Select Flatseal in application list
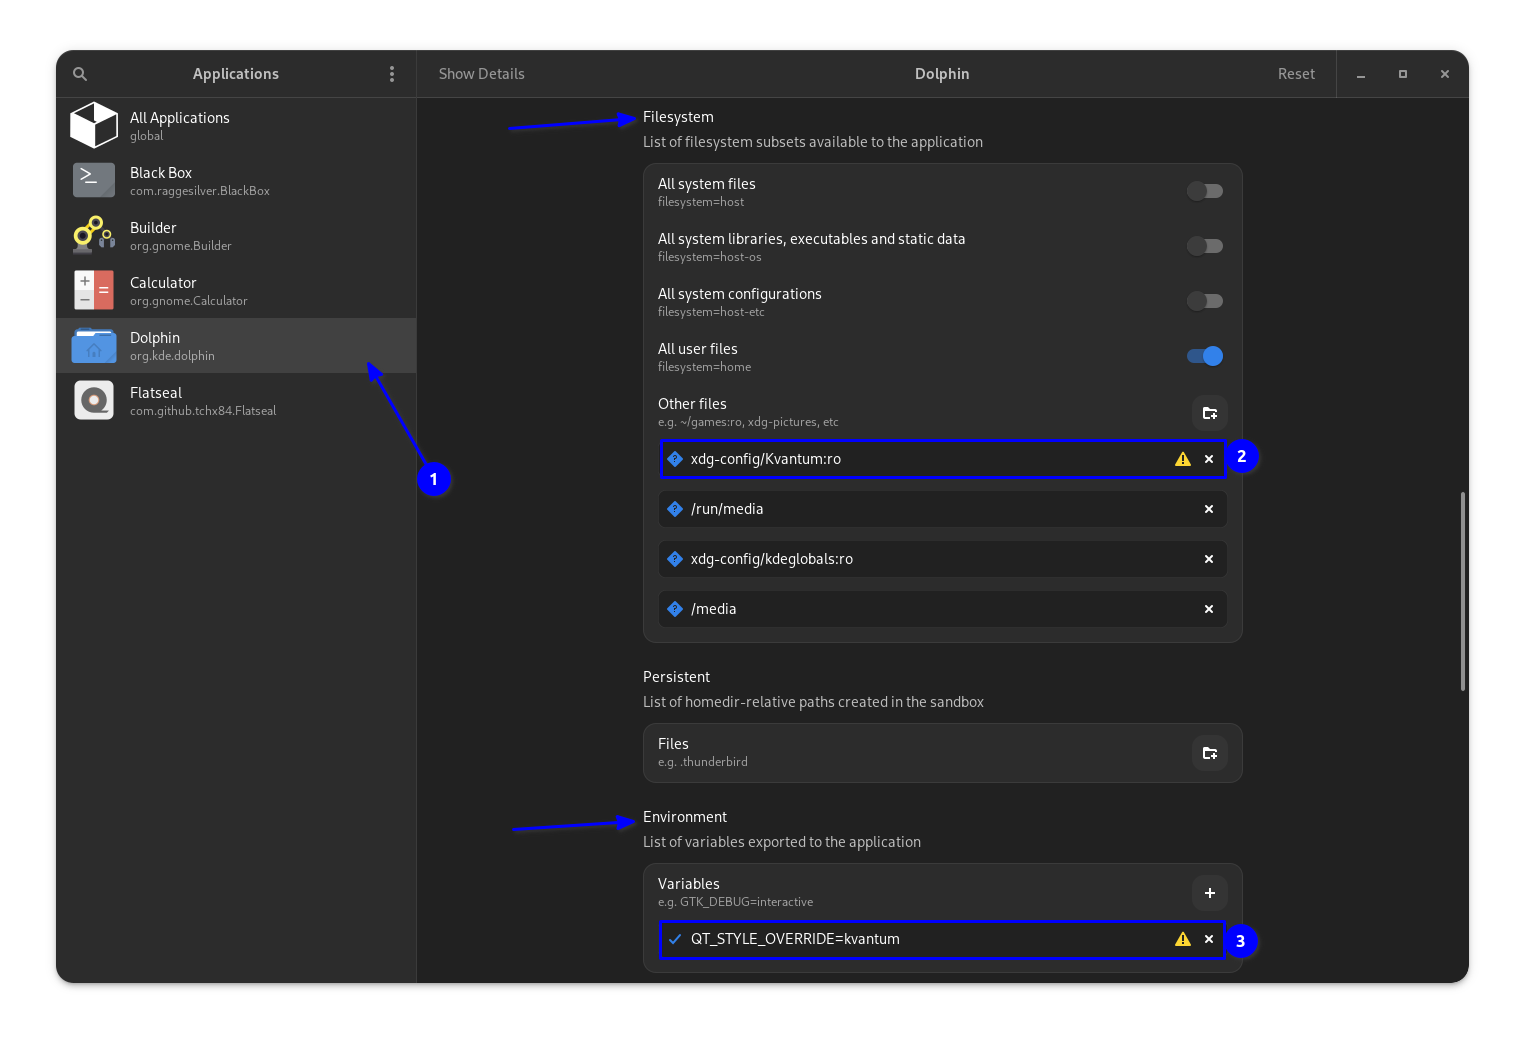 (x=236, y=400)
